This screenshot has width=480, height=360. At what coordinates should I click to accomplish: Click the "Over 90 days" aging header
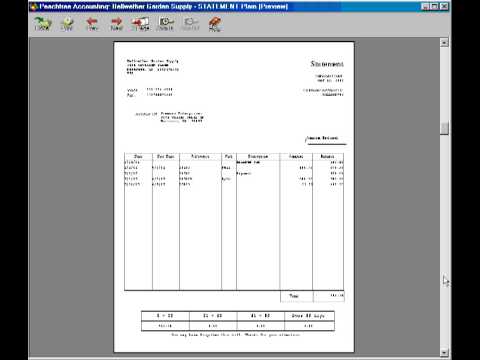tap(308, 315)
